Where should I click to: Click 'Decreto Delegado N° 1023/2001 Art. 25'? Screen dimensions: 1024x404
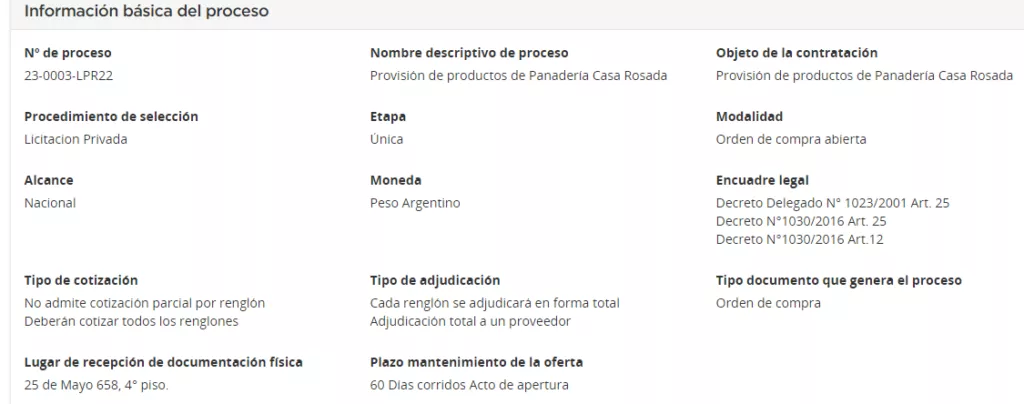(x=832, y=203)
